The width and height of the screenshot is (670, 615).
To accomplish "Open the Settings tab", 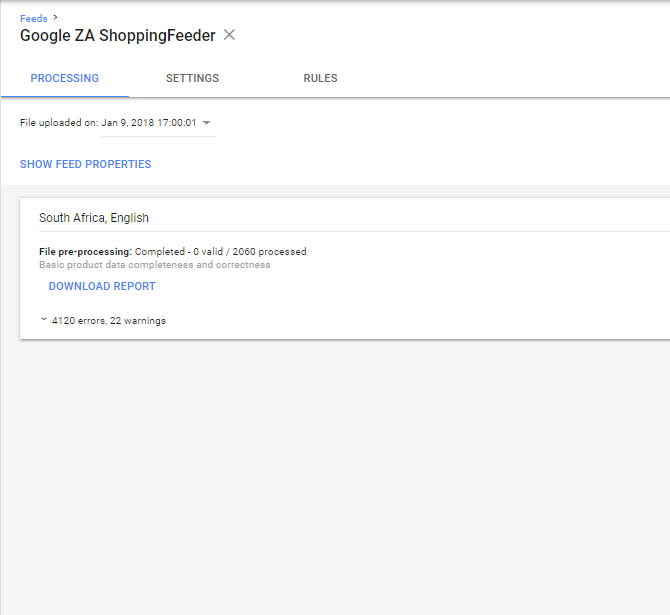I will coord(192,78).
